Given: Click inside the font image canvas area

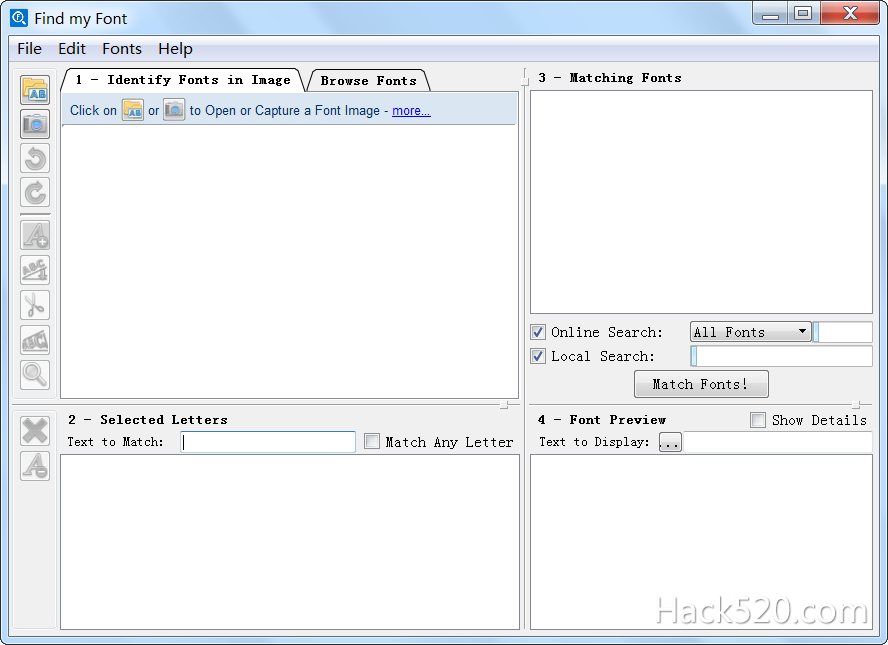Looking at the screenshot, I should pyautogui.click(x=289, y=262).
